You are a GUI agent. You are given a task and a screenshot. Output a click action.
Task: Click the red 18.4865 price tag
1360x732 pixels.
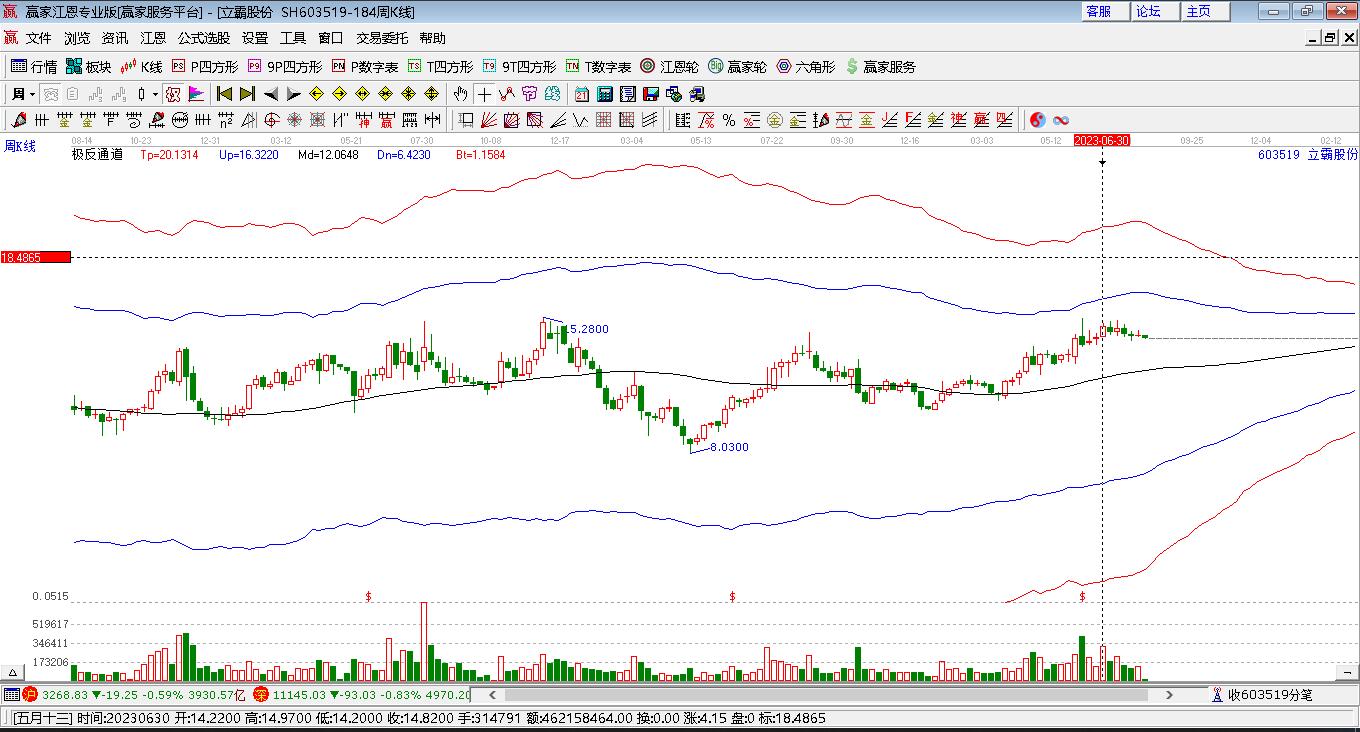pyautogui.click(x=36, y=257)
